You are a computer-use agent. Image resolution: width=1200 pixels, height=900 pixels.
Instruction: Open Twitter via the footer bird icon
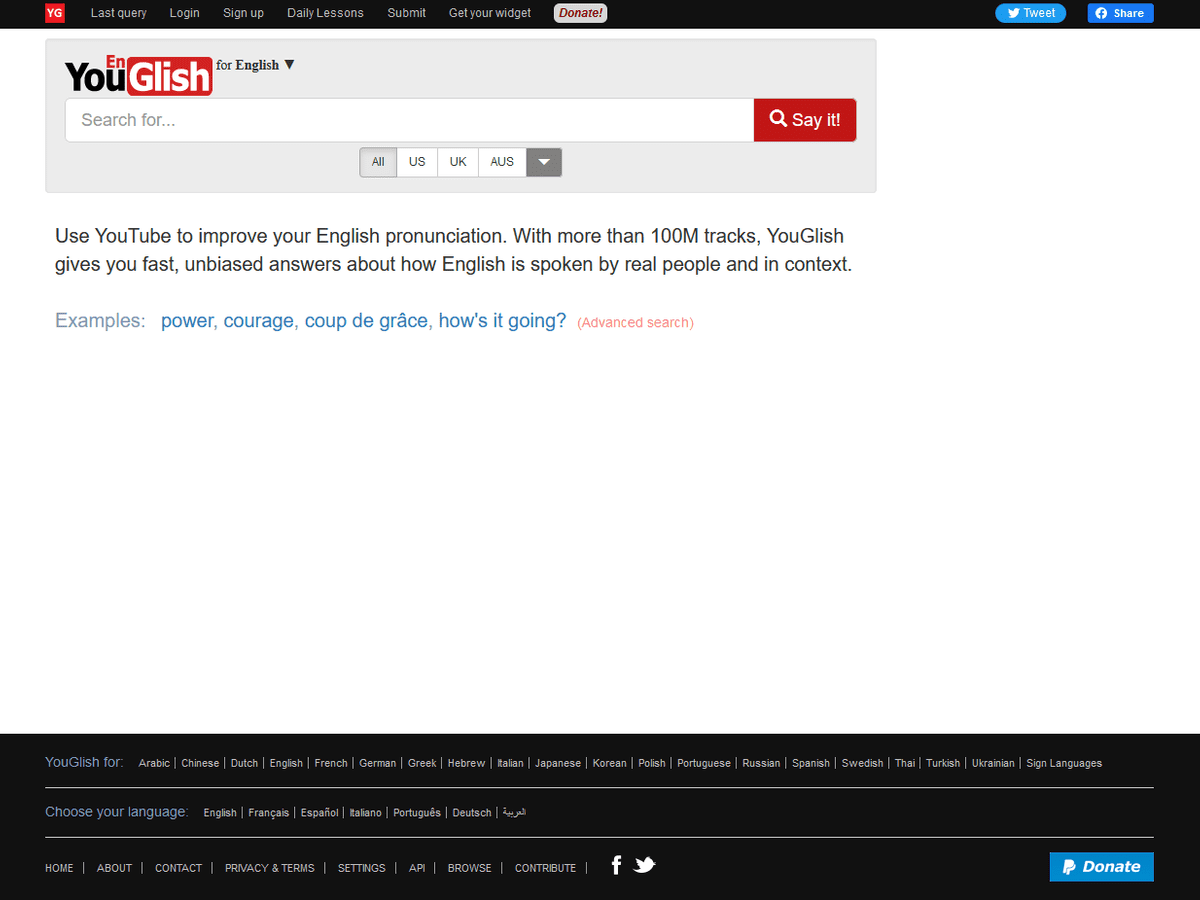click(x=644, y=864)
